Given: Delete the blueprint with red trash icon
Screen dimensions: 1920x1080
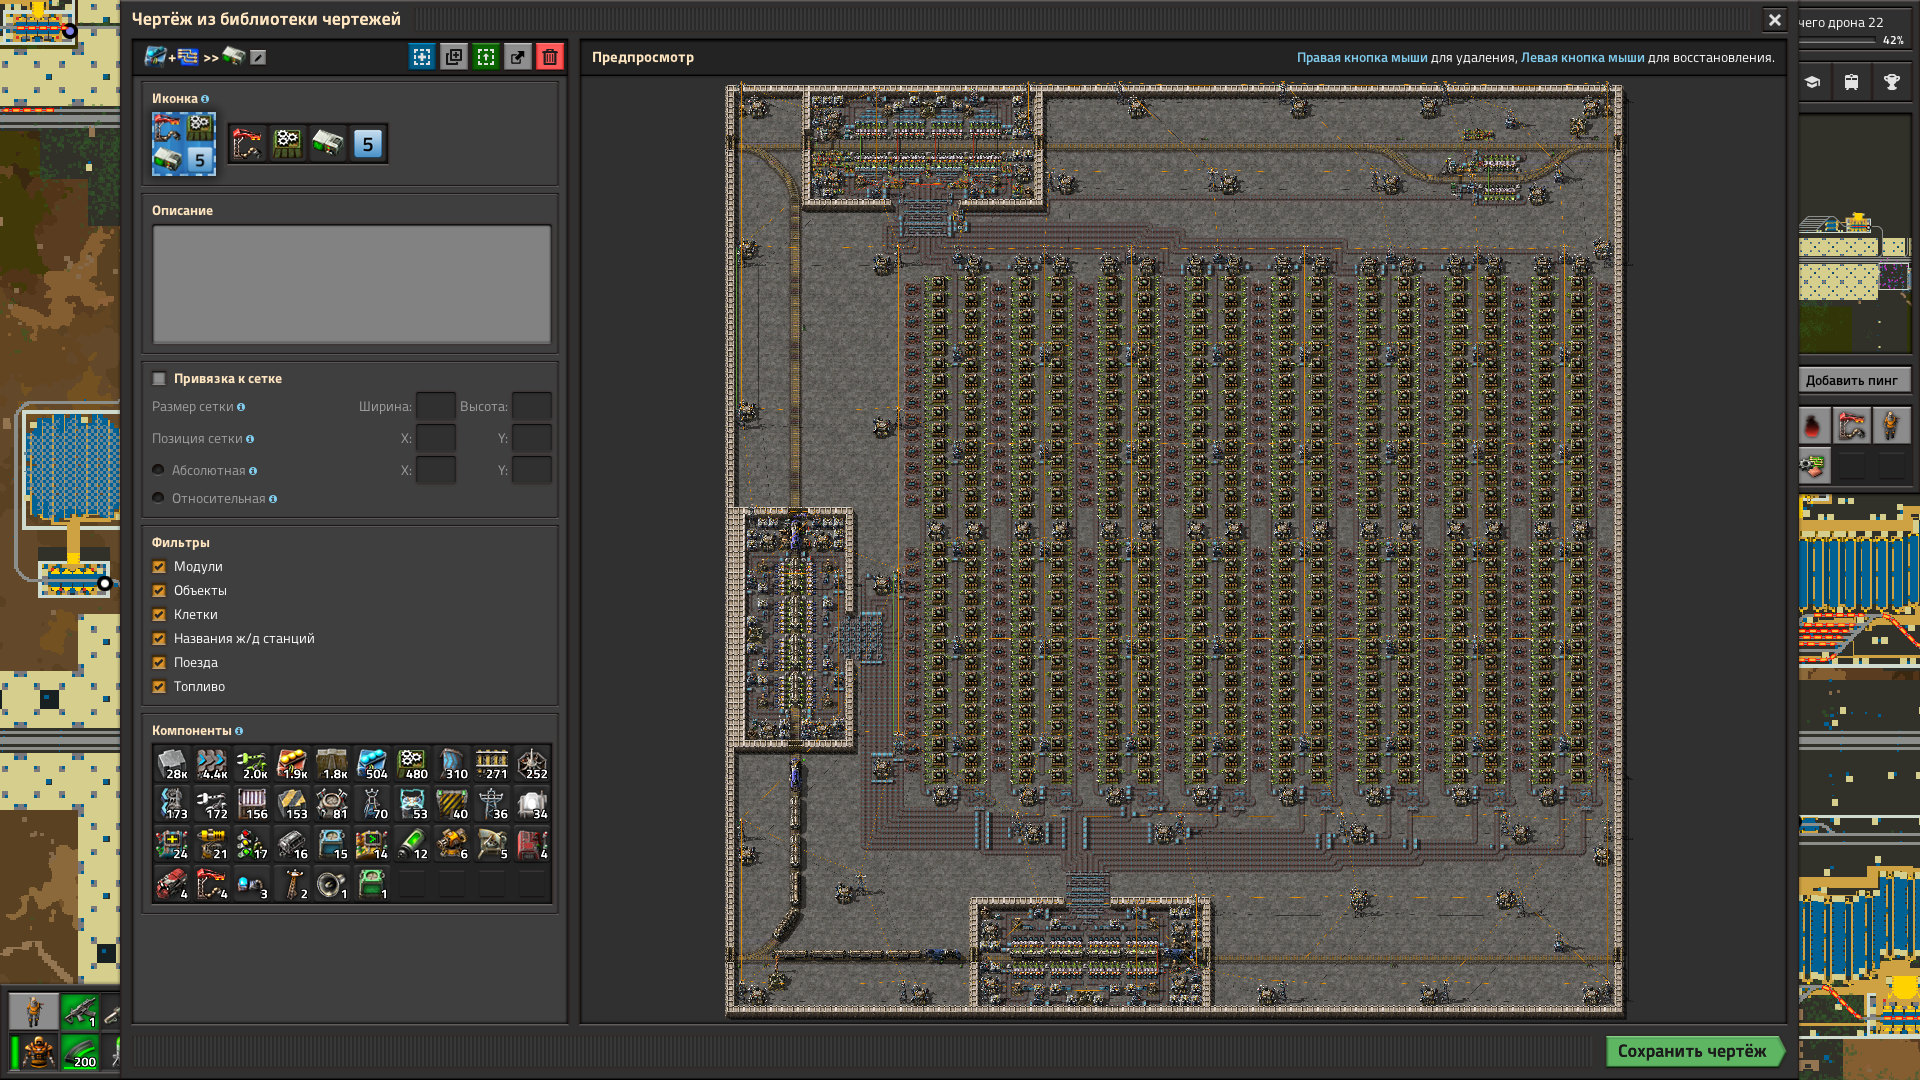Looking at the screenshot, I should tap(550, 57).
